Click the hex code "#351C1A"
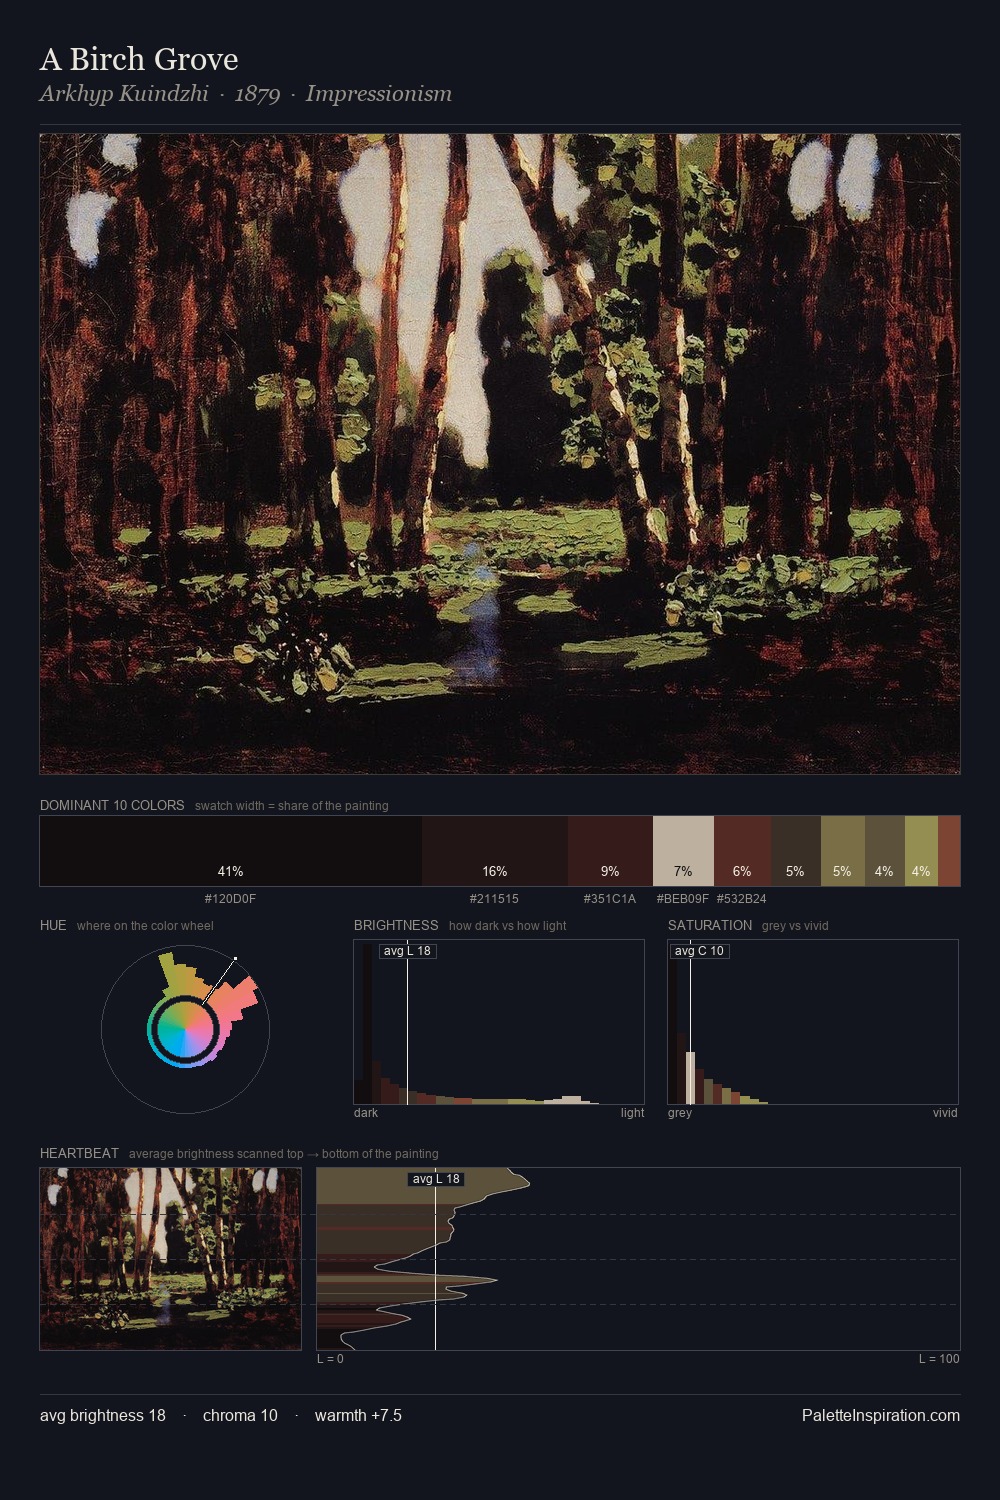This screenshot has width=1000, height=1500. coord(610,899)
